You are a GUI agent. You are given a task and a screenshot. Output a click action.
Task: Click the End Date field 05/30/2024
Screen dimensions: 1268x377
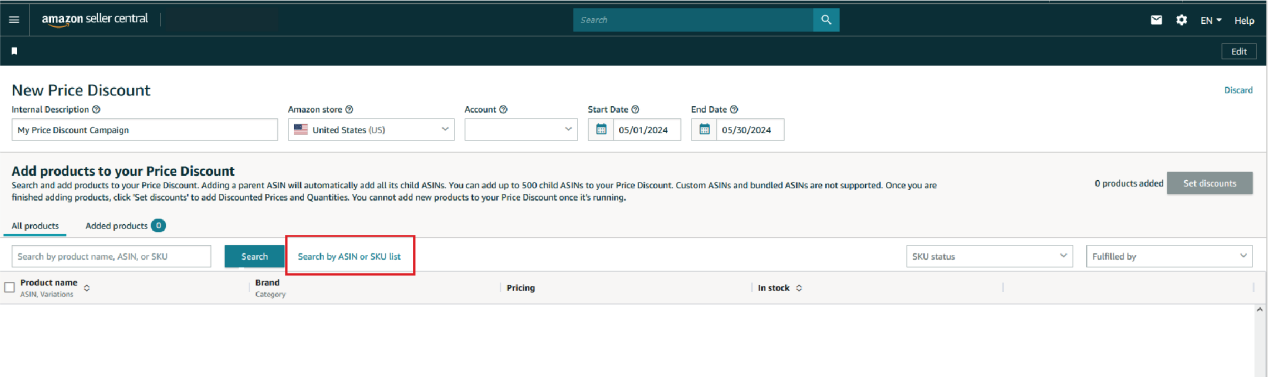pyautogui.click(x=750, y=129)
